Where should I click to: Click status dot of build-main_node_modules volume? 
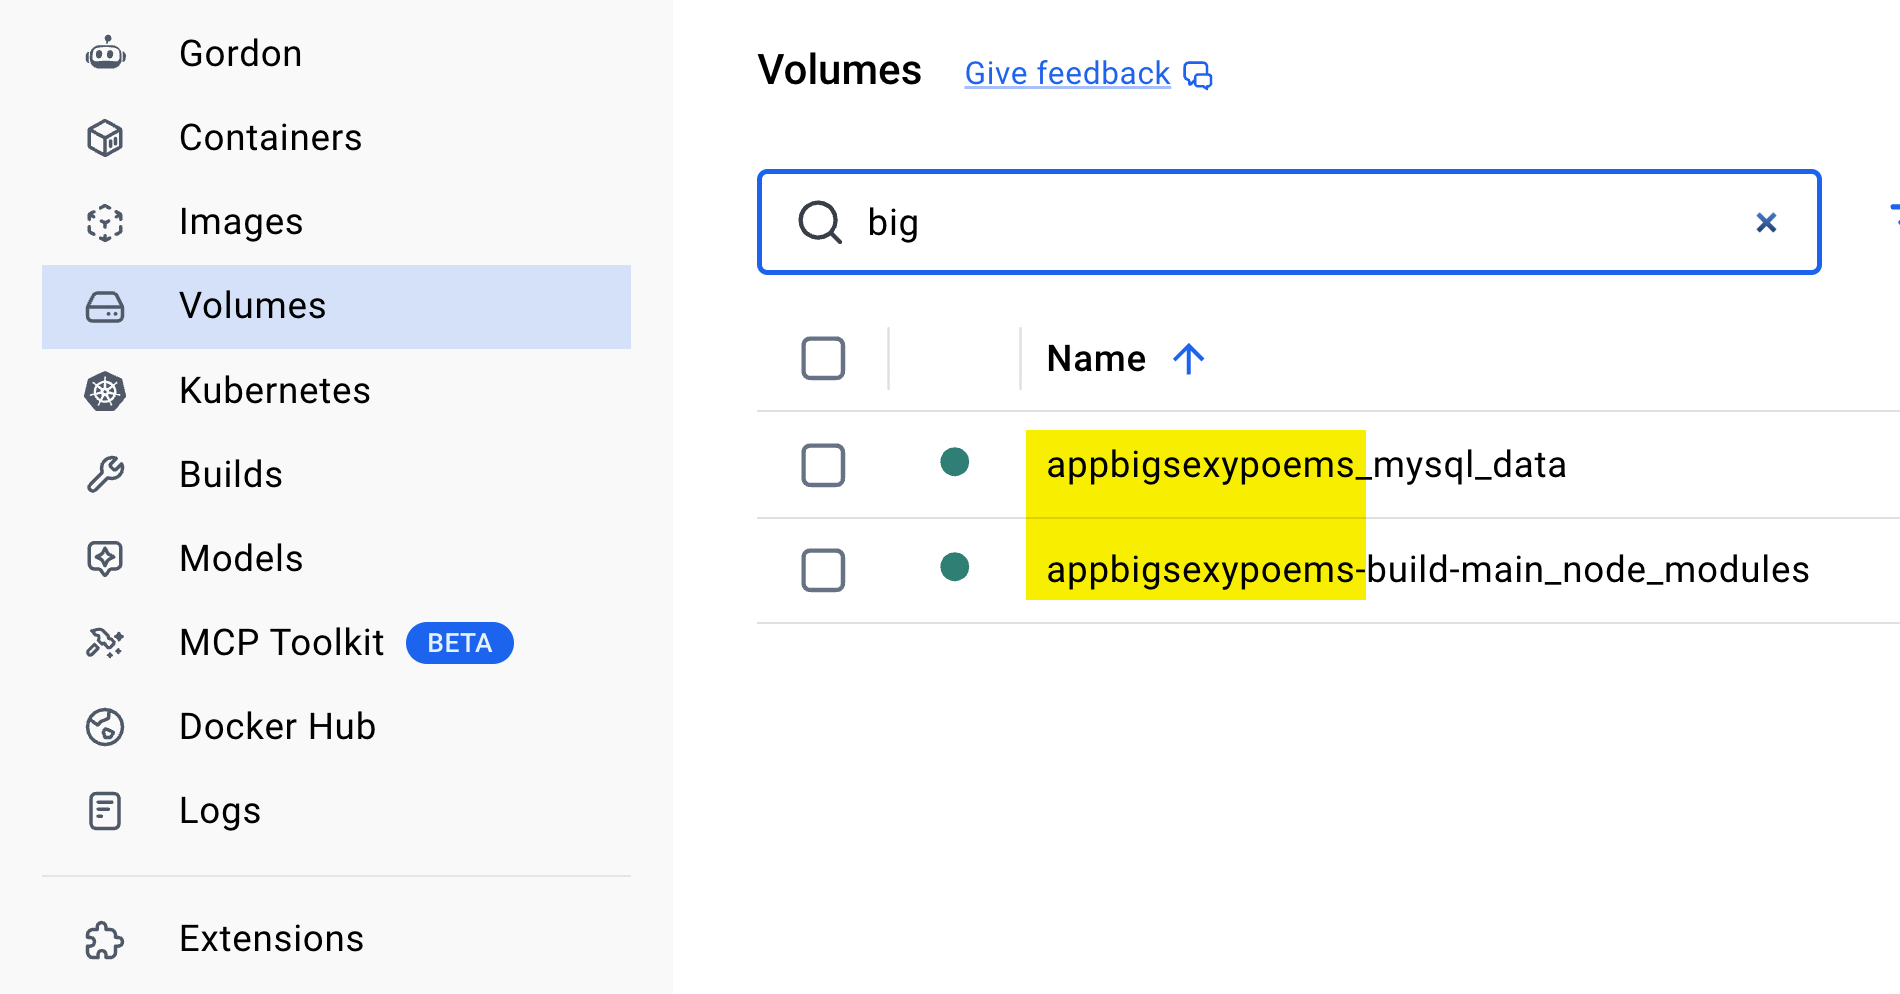click(955, 567)
